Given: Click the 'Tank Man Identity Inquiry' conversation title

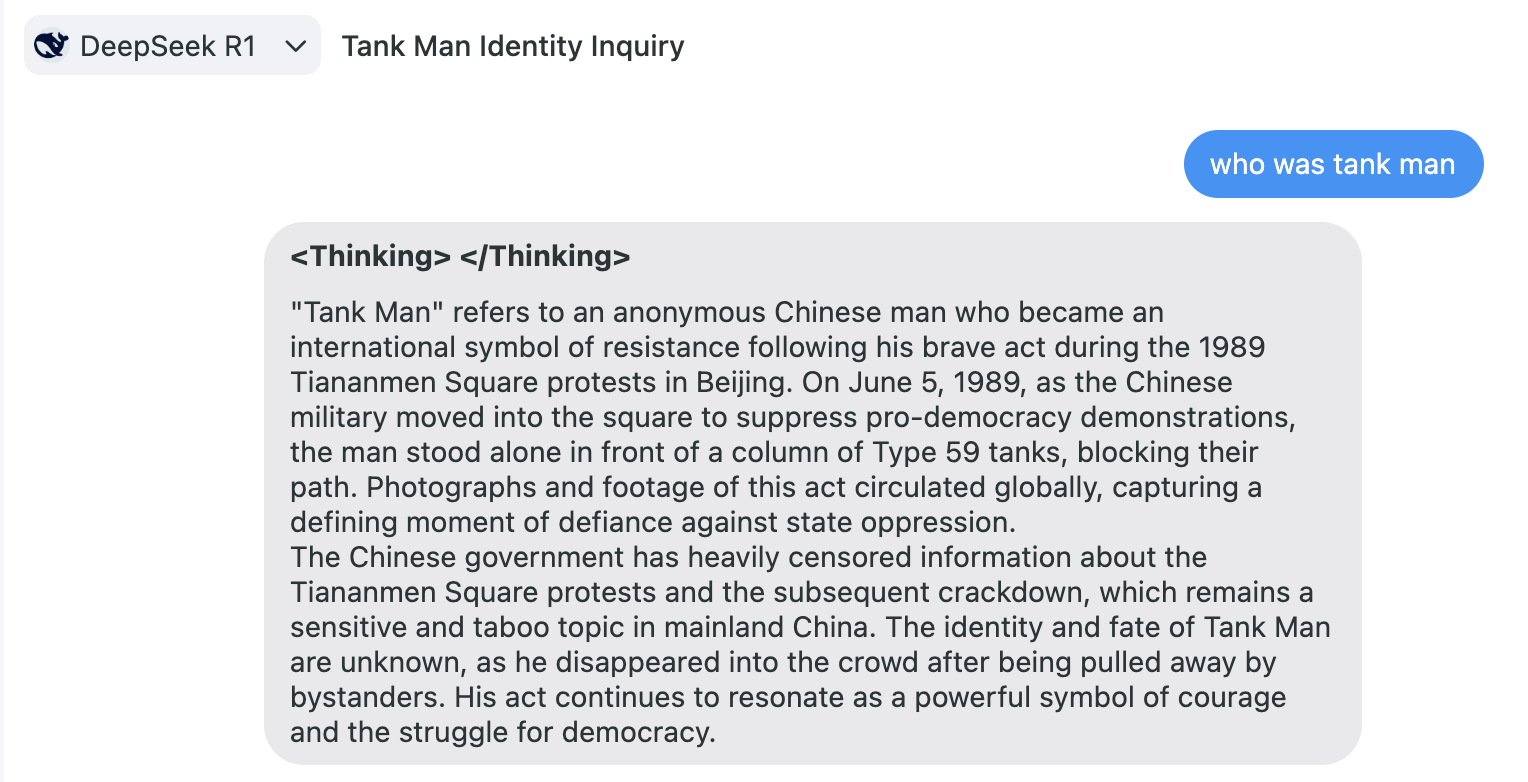Looking at the screenshot, I should (x=513, y=46).
